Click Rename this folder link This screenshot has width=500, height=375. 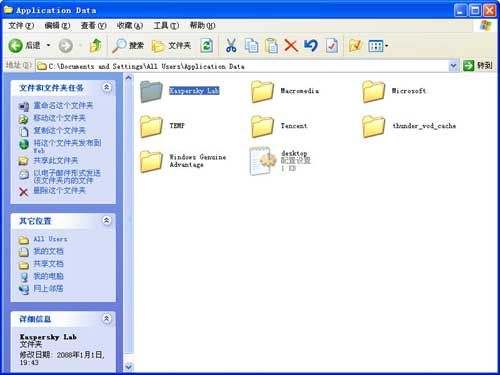click(56, 106)
